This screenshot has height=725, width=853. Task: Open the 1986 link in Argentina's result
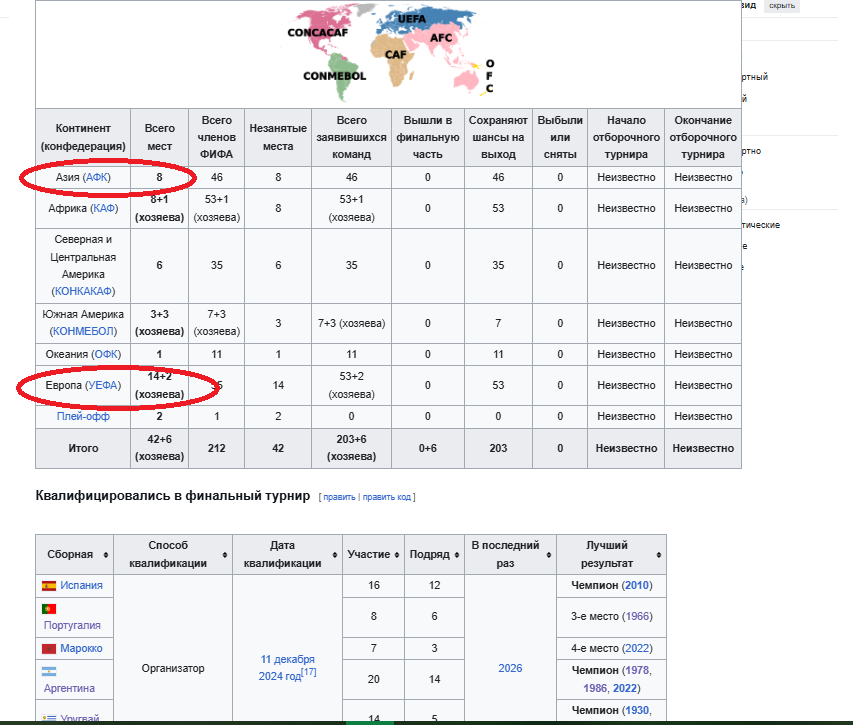pyautogui.click(x=595, y=688)
